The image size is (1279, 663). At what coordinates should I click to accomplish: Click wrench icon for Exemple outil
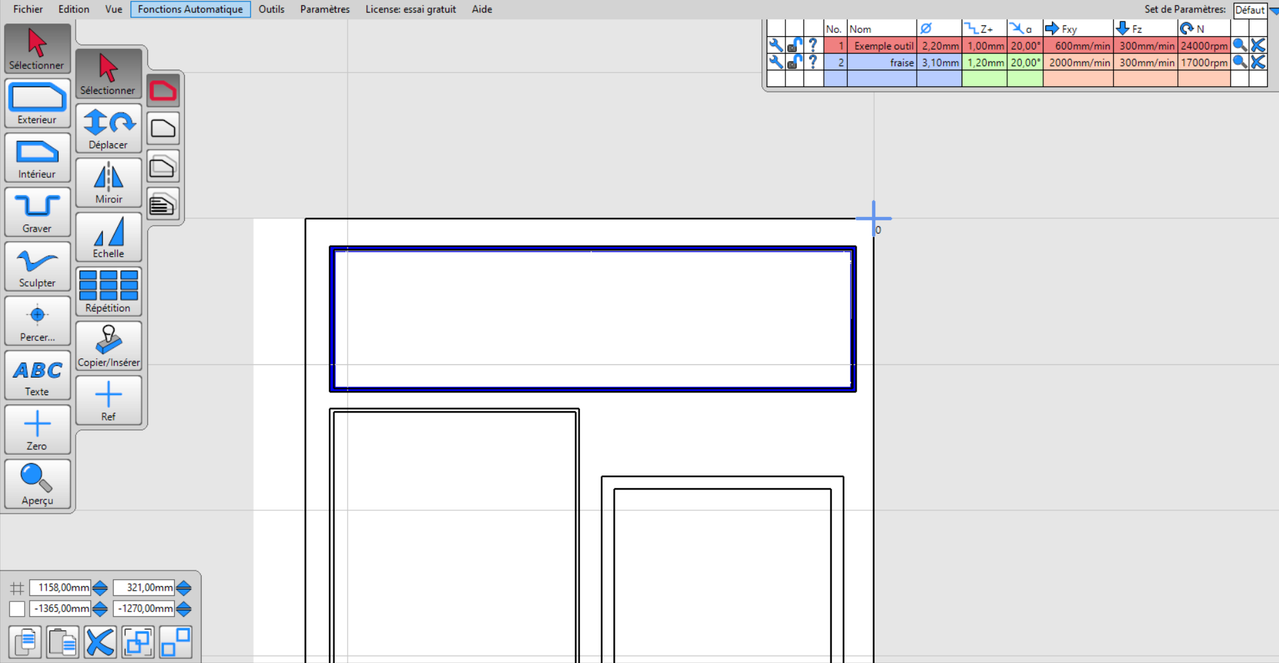pyautogui.click(x=775, y=46)
